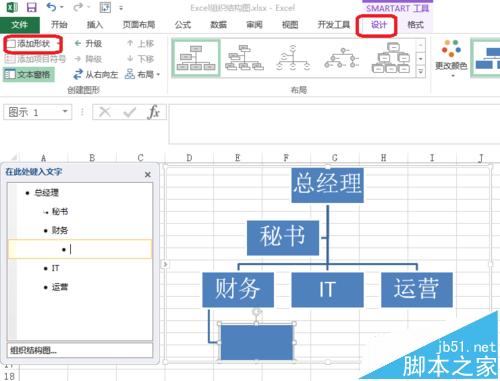Viewport: 500px width, 381px height.
Task: Switch to the 开始 ribbon tab
Action: [x=59, y=25]
